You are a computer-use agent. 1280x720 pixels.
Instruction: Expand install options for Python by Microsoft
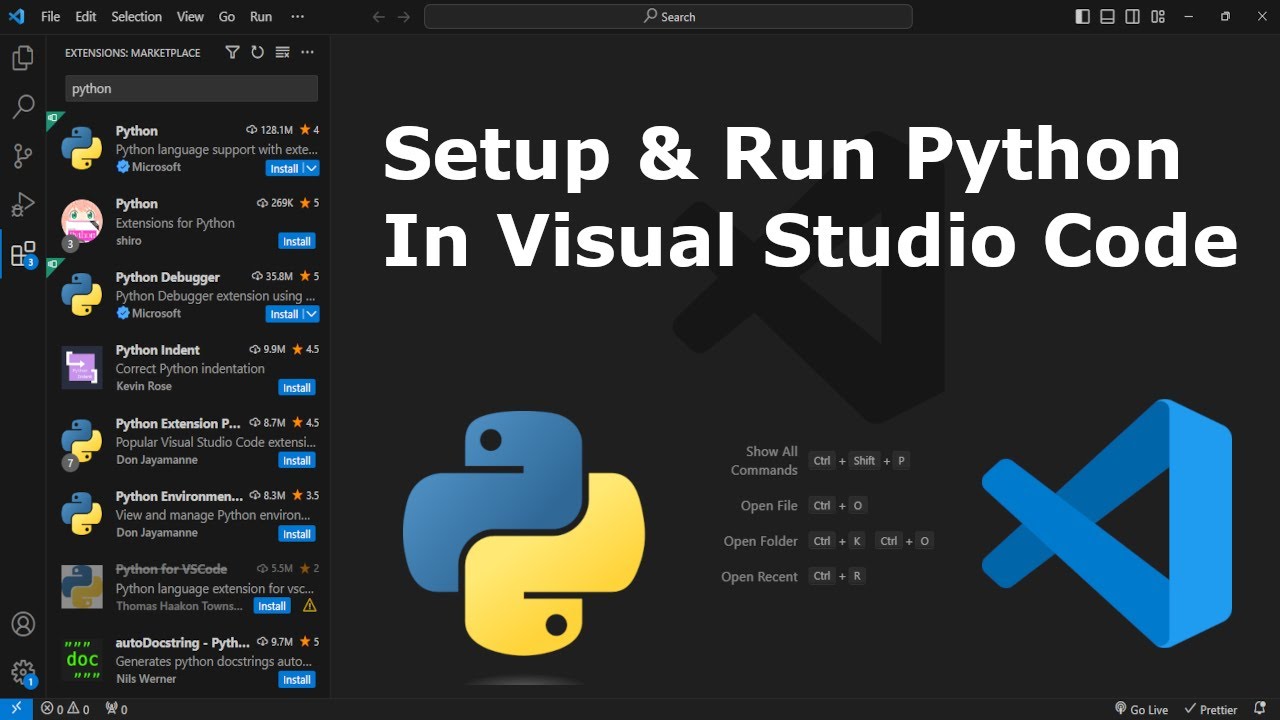311,168
